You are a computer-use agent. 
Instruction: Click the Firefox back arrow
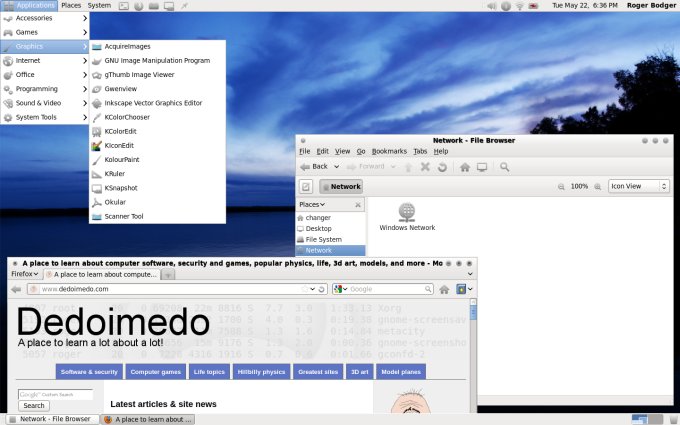pos(16,289)
